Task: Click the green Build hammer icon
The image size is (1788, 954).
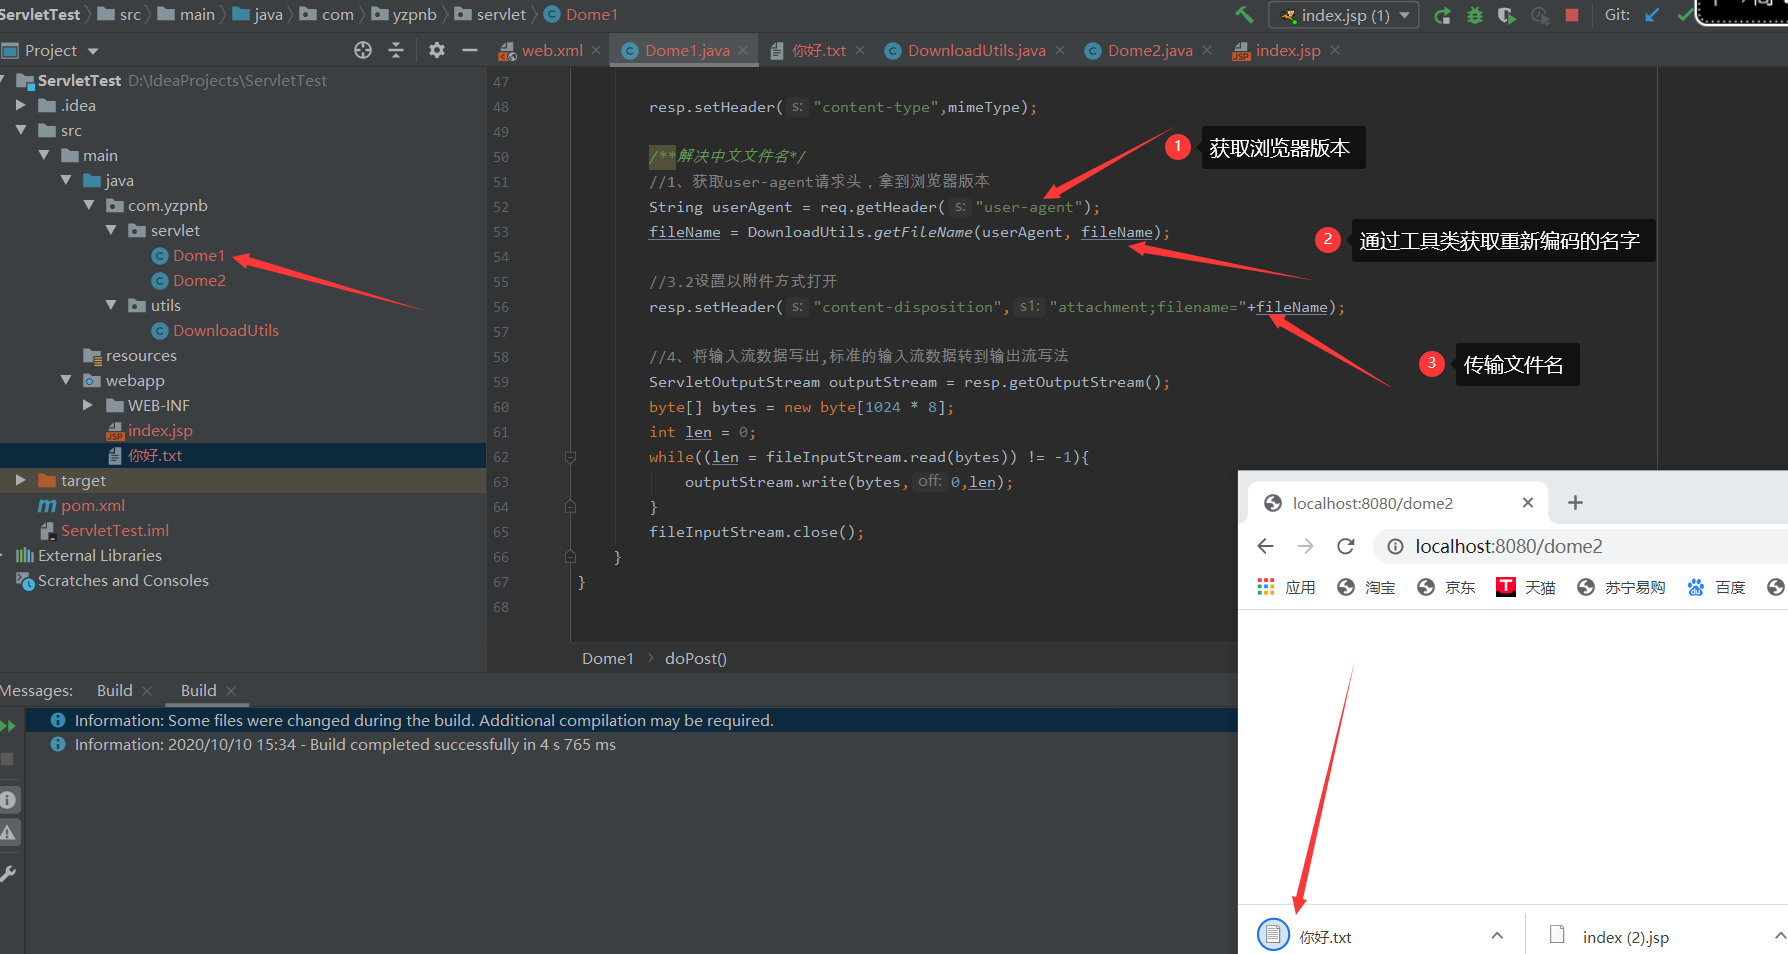Action: click(x=1244, y=15)
